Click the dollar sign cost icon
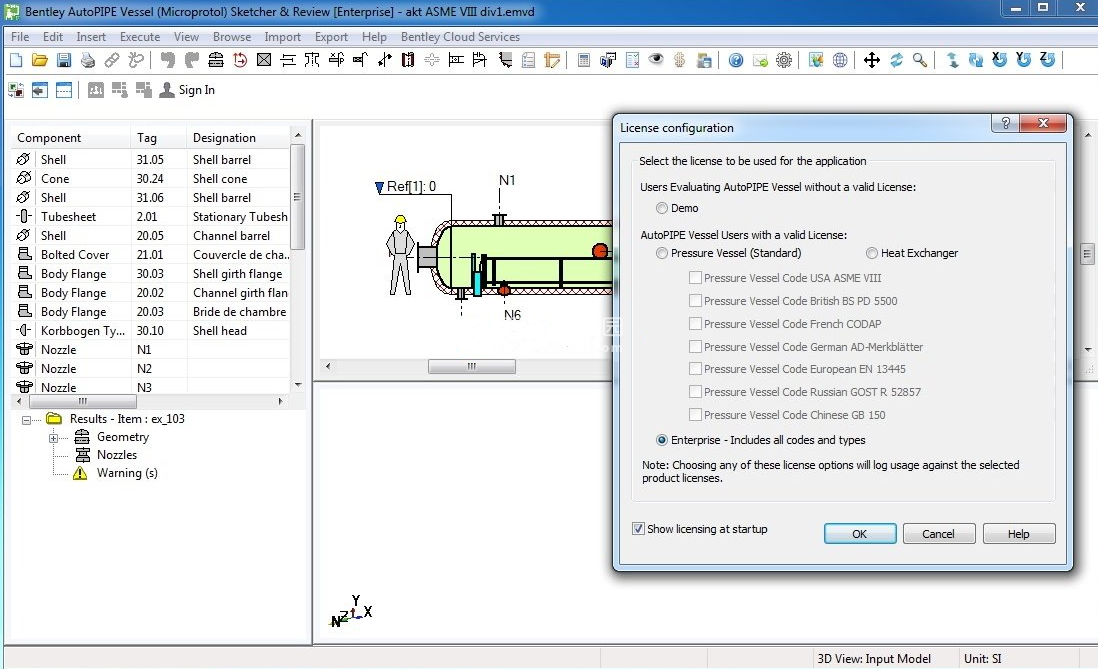The width and height of the screenshot is (1098, 669). coord(679,60)
